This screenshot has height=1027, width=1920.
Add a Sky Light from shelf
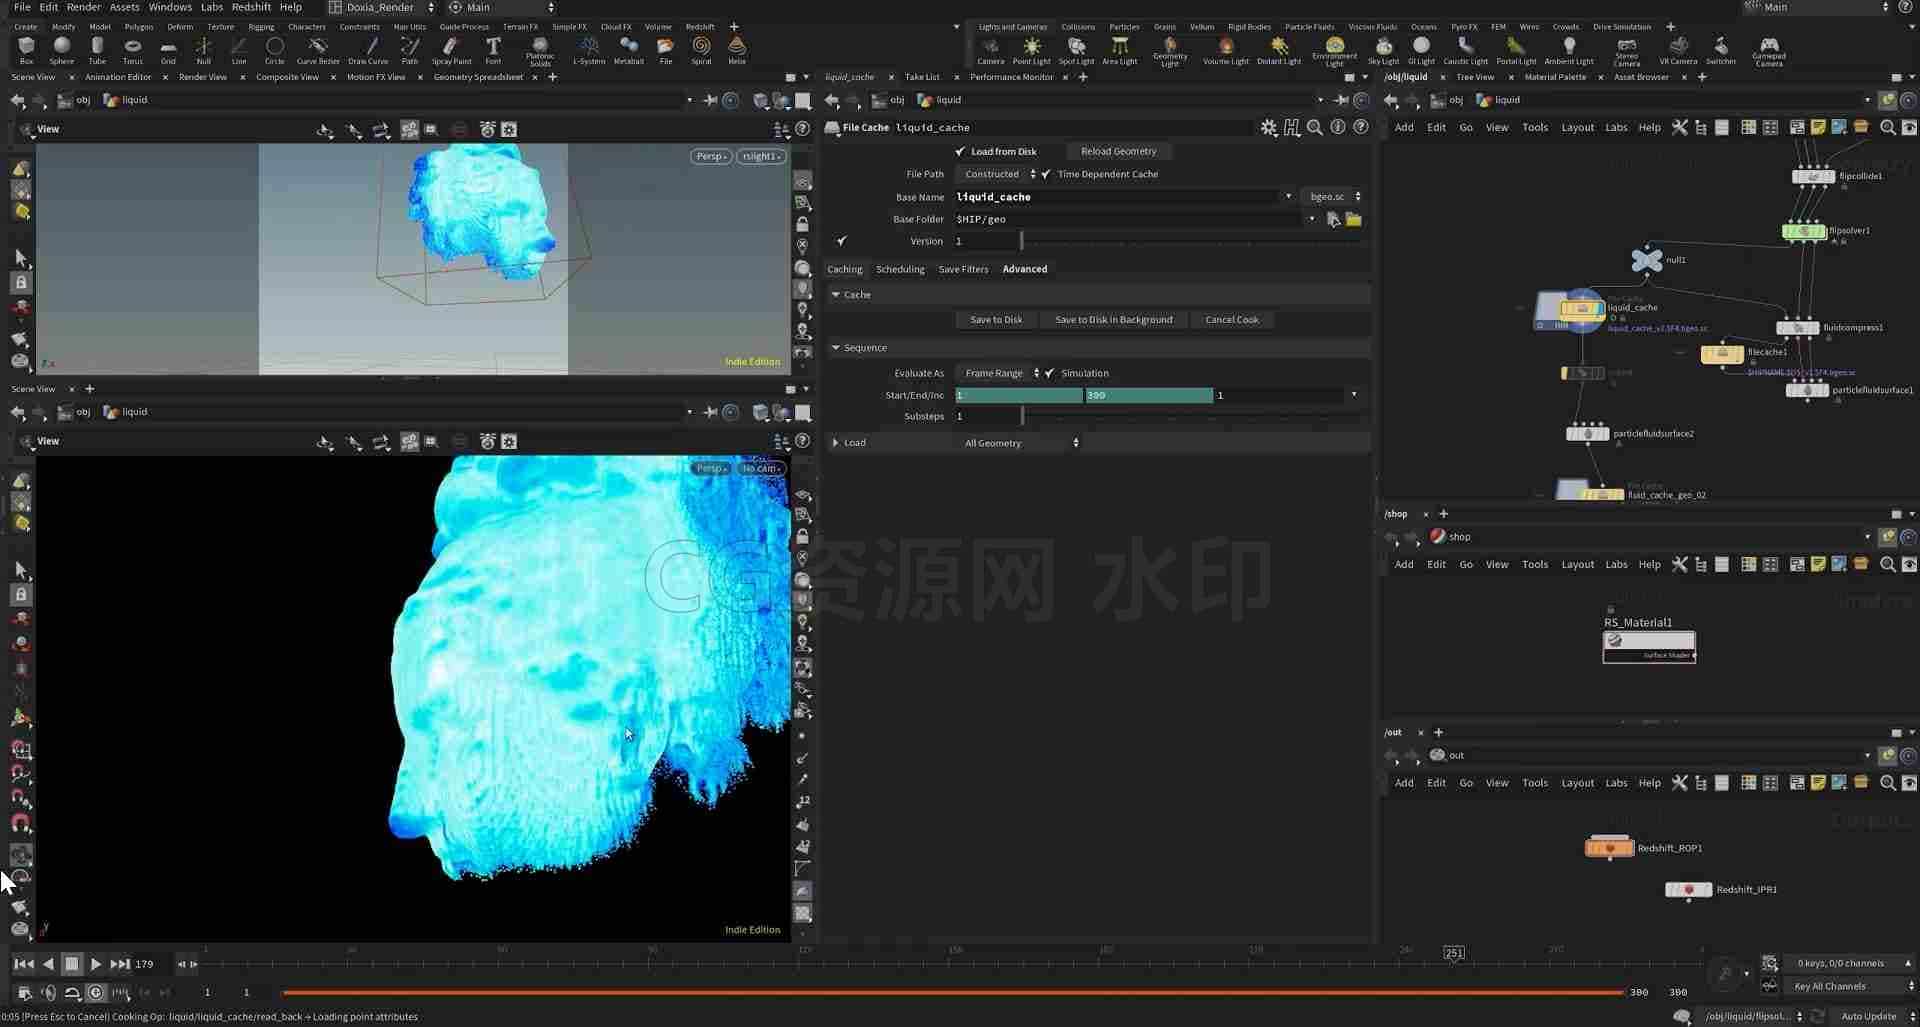[x=1383, y=50]
